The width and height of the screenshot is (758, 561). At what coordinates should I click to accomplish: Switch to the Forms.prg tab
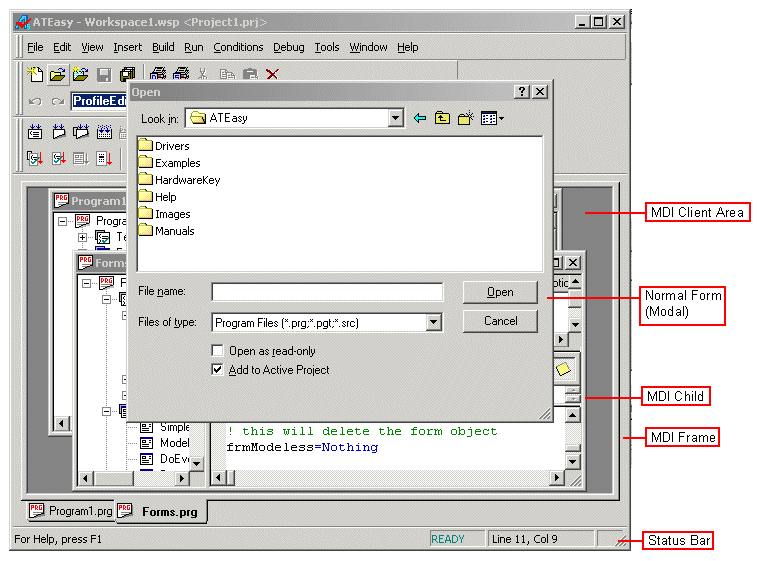(161, 511)
